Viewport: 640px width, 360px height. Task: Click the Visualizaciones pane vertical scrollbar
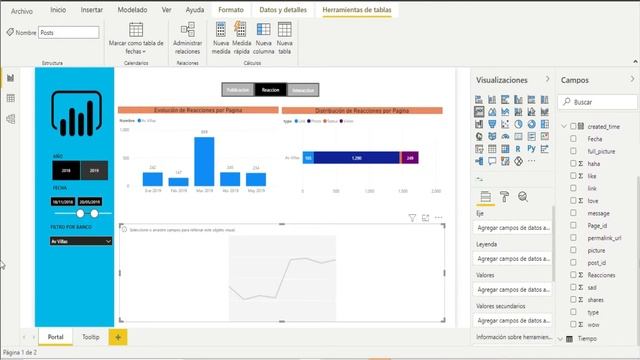tap(553, 243)
